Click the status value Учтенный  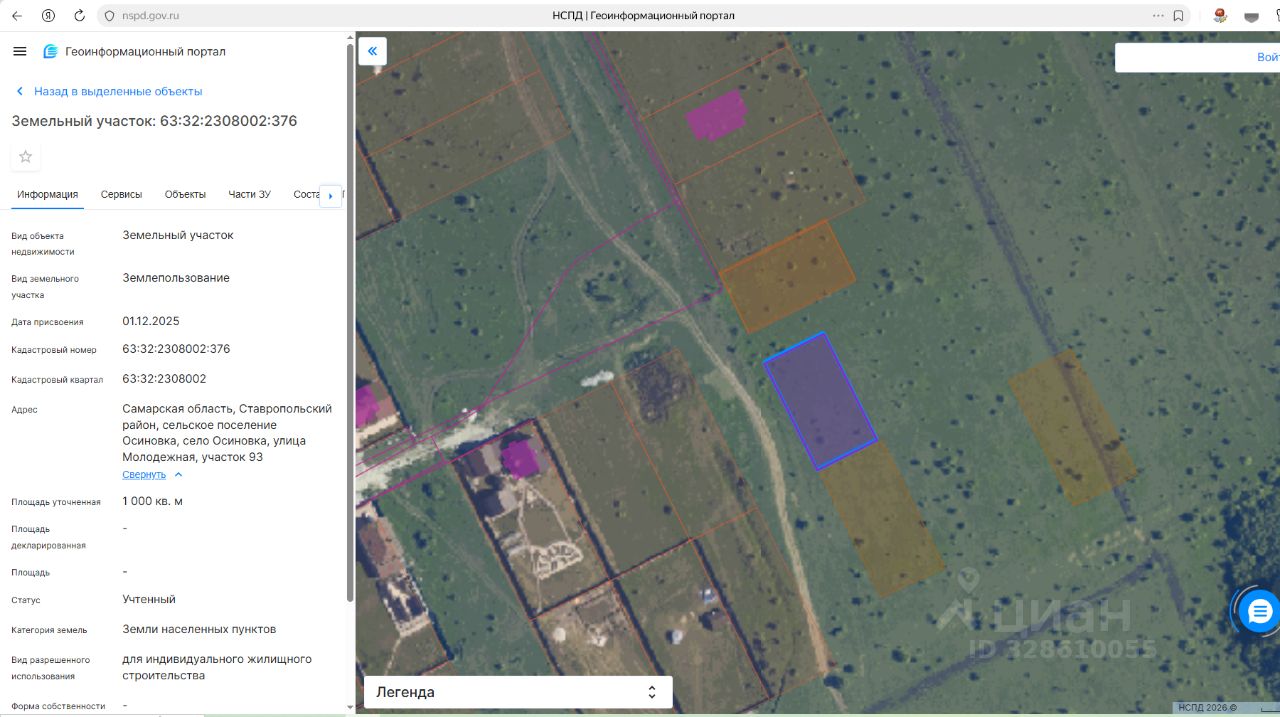[149, 599]
